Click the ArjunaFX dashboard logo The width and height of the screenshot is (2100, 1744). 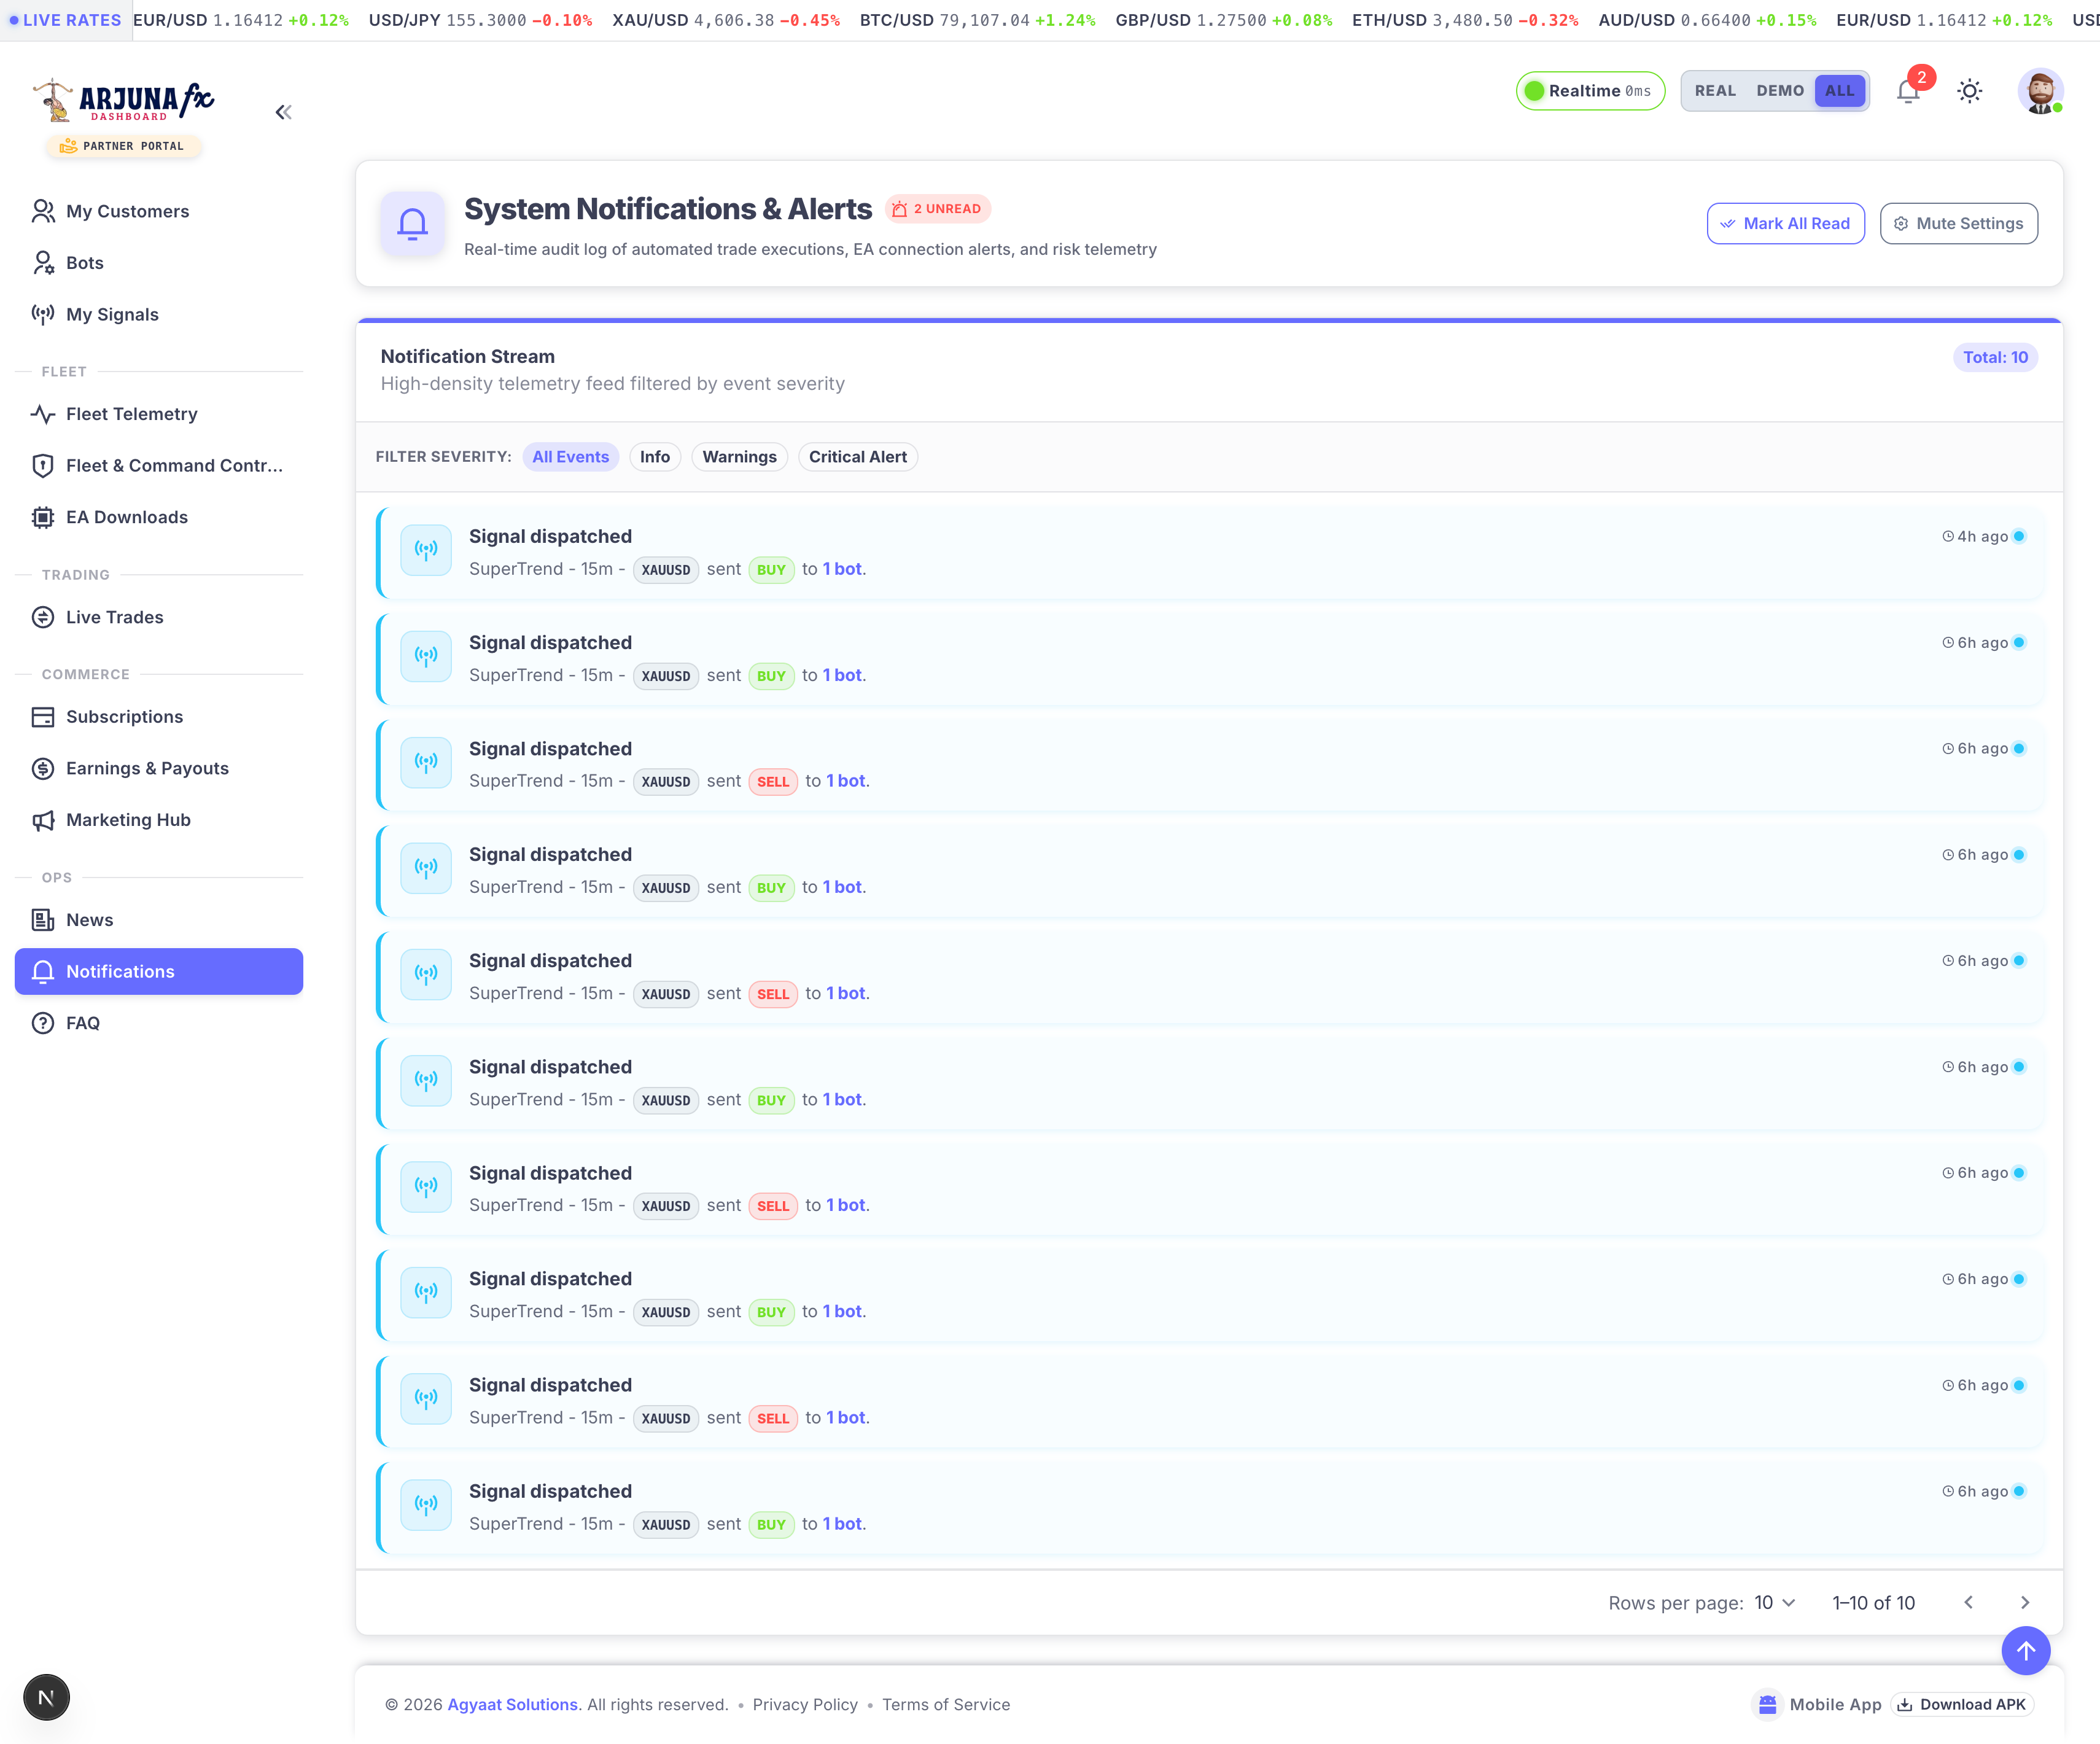pyautogui.click(x=124, y=101)
